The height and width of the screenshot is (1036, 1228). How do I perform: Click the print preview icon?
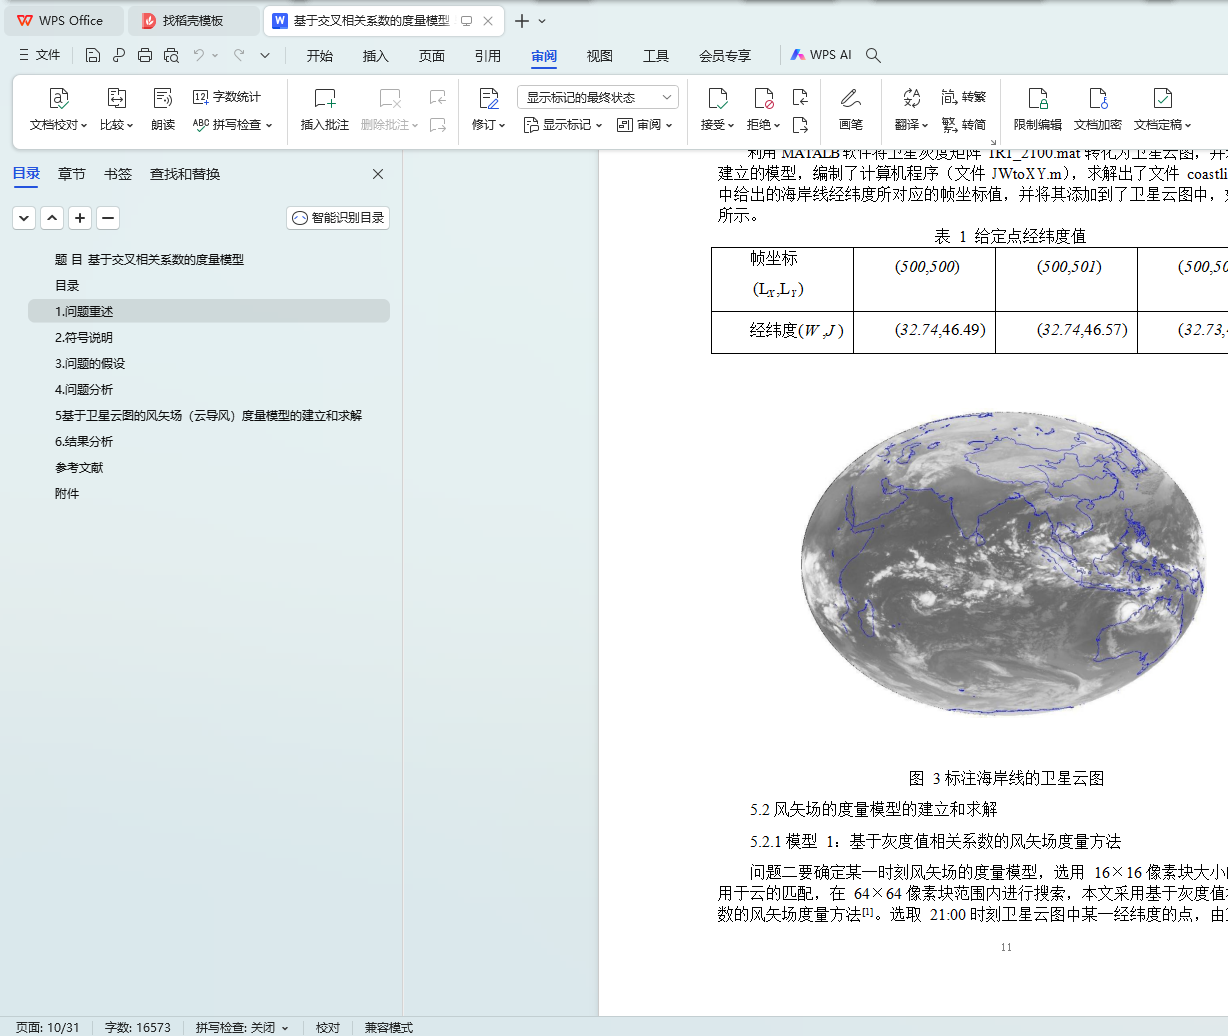(x=171, y=55)
